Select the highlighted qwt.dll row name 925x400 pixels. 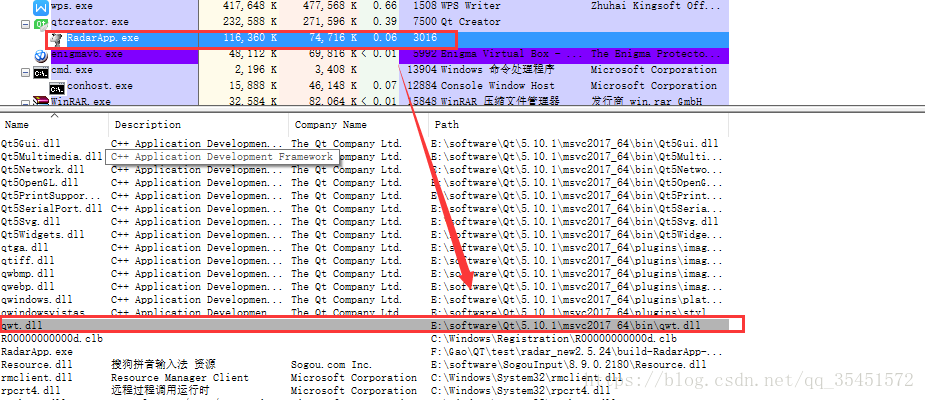(22, 325)
